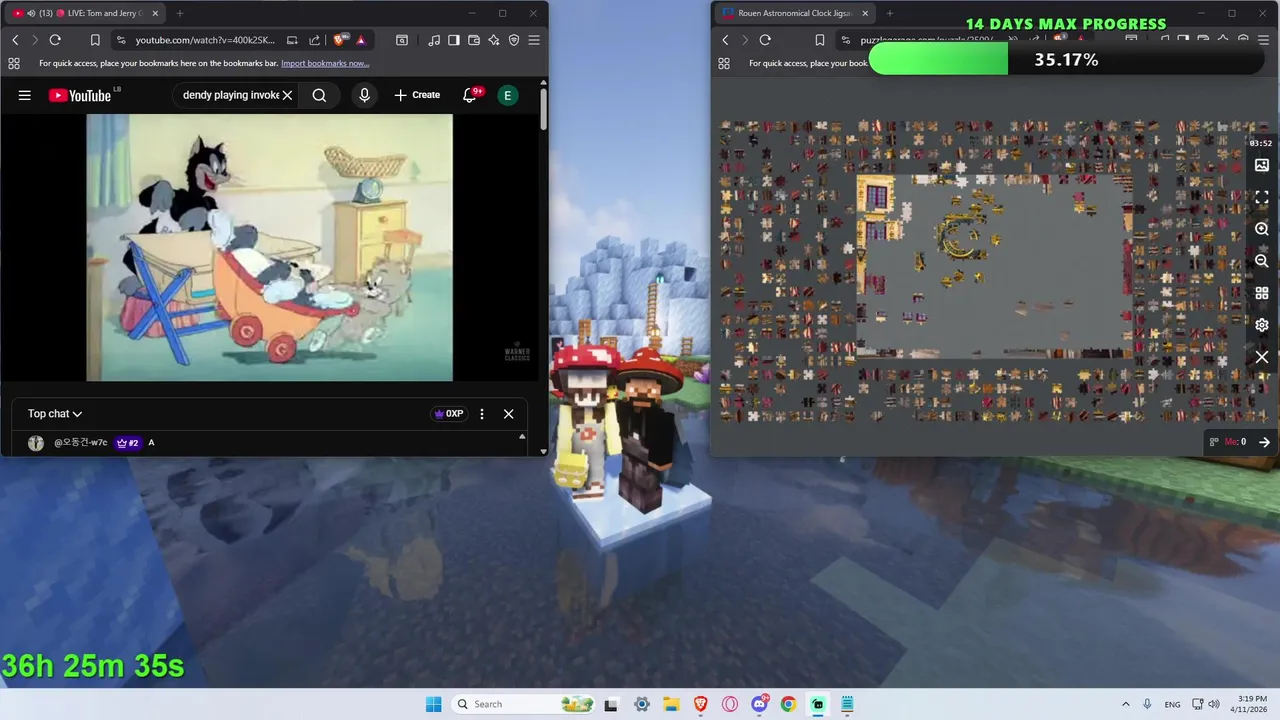1280x720 pixels.
Task: Click the Windows taskbar Search box
Action: pyautogui.click(x=523, y=704)
